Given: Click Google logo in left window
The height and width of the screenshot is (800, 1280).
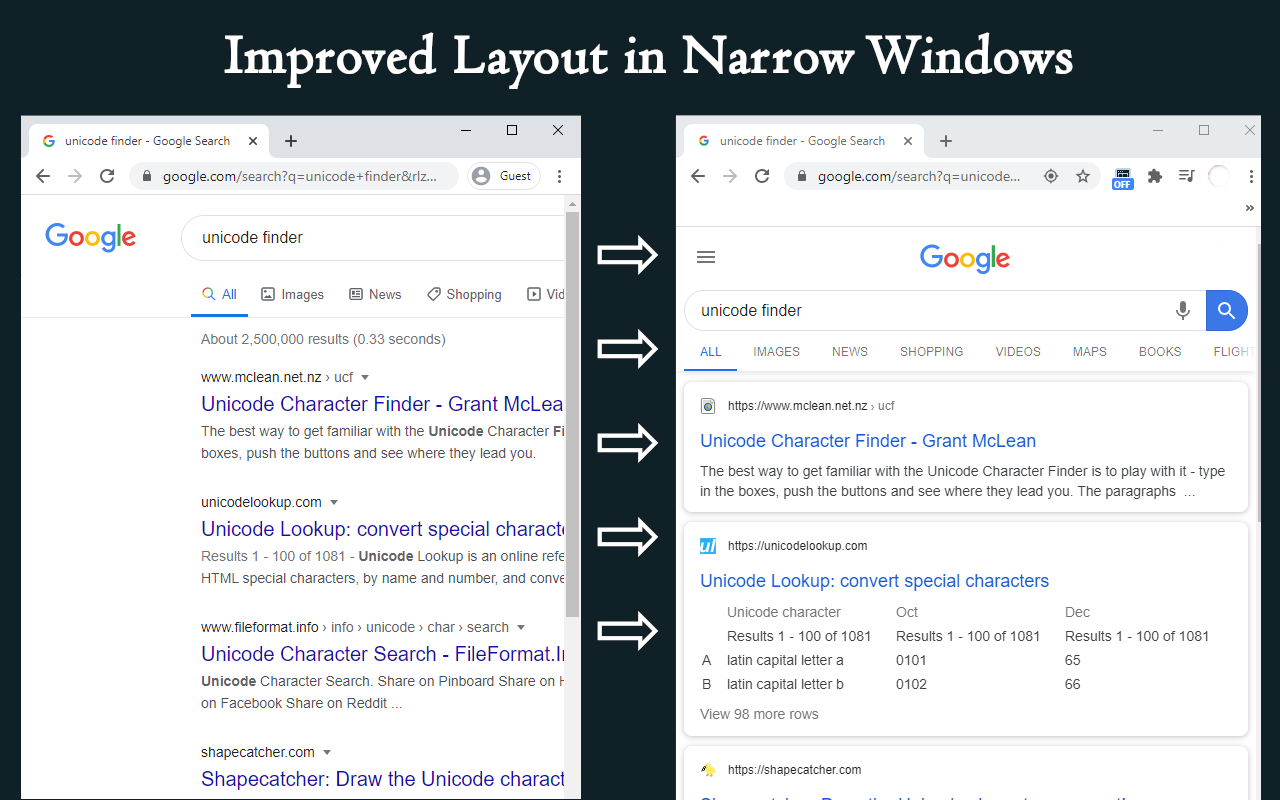Looking at the screenshot, I should point(90,238).
